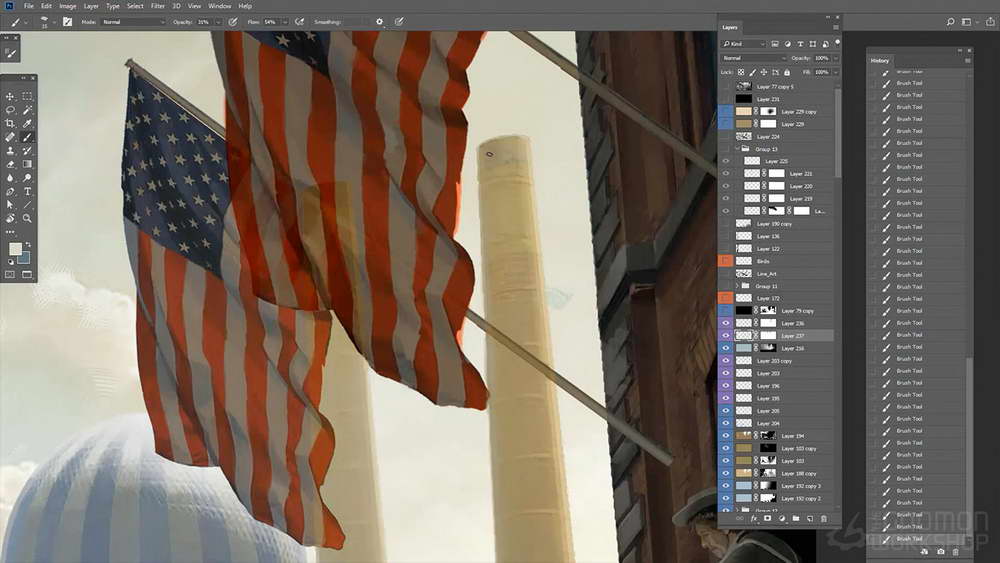Hide Layer 236
This screenshot has height=563, width=1000.
726,323
